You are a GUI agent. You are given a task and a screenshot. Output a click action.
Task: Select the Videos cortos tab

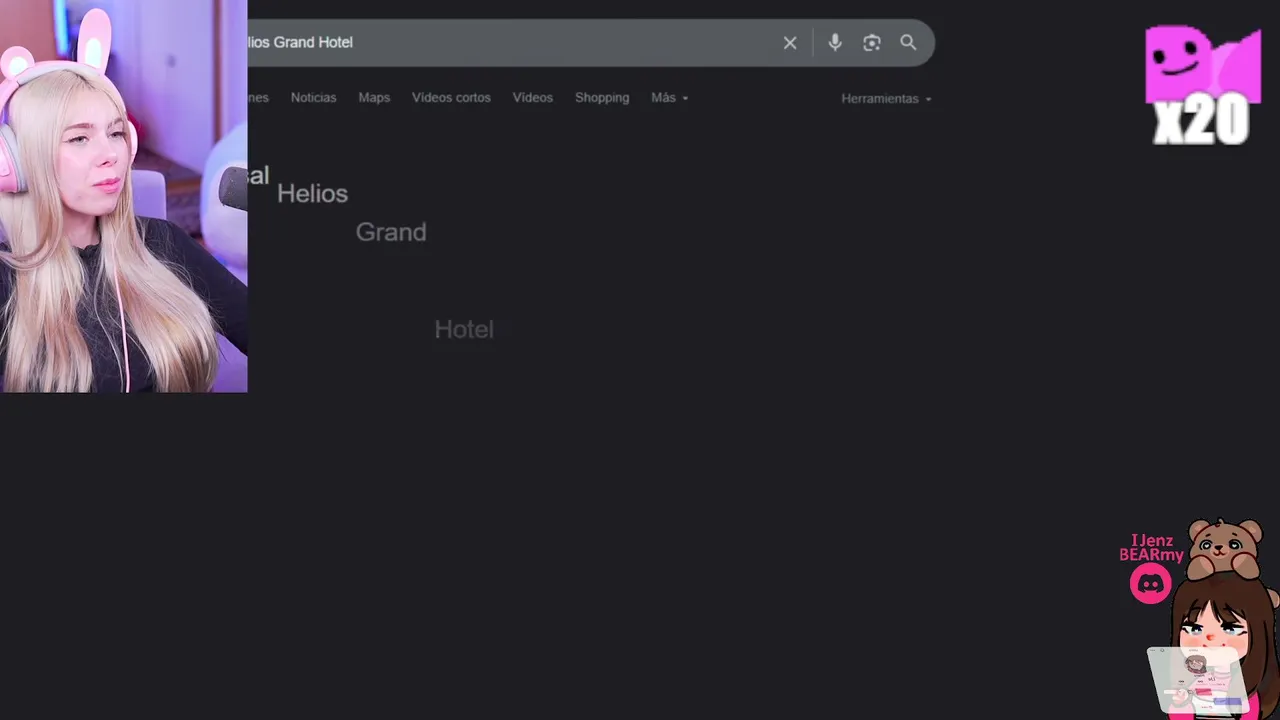(451, 97)
